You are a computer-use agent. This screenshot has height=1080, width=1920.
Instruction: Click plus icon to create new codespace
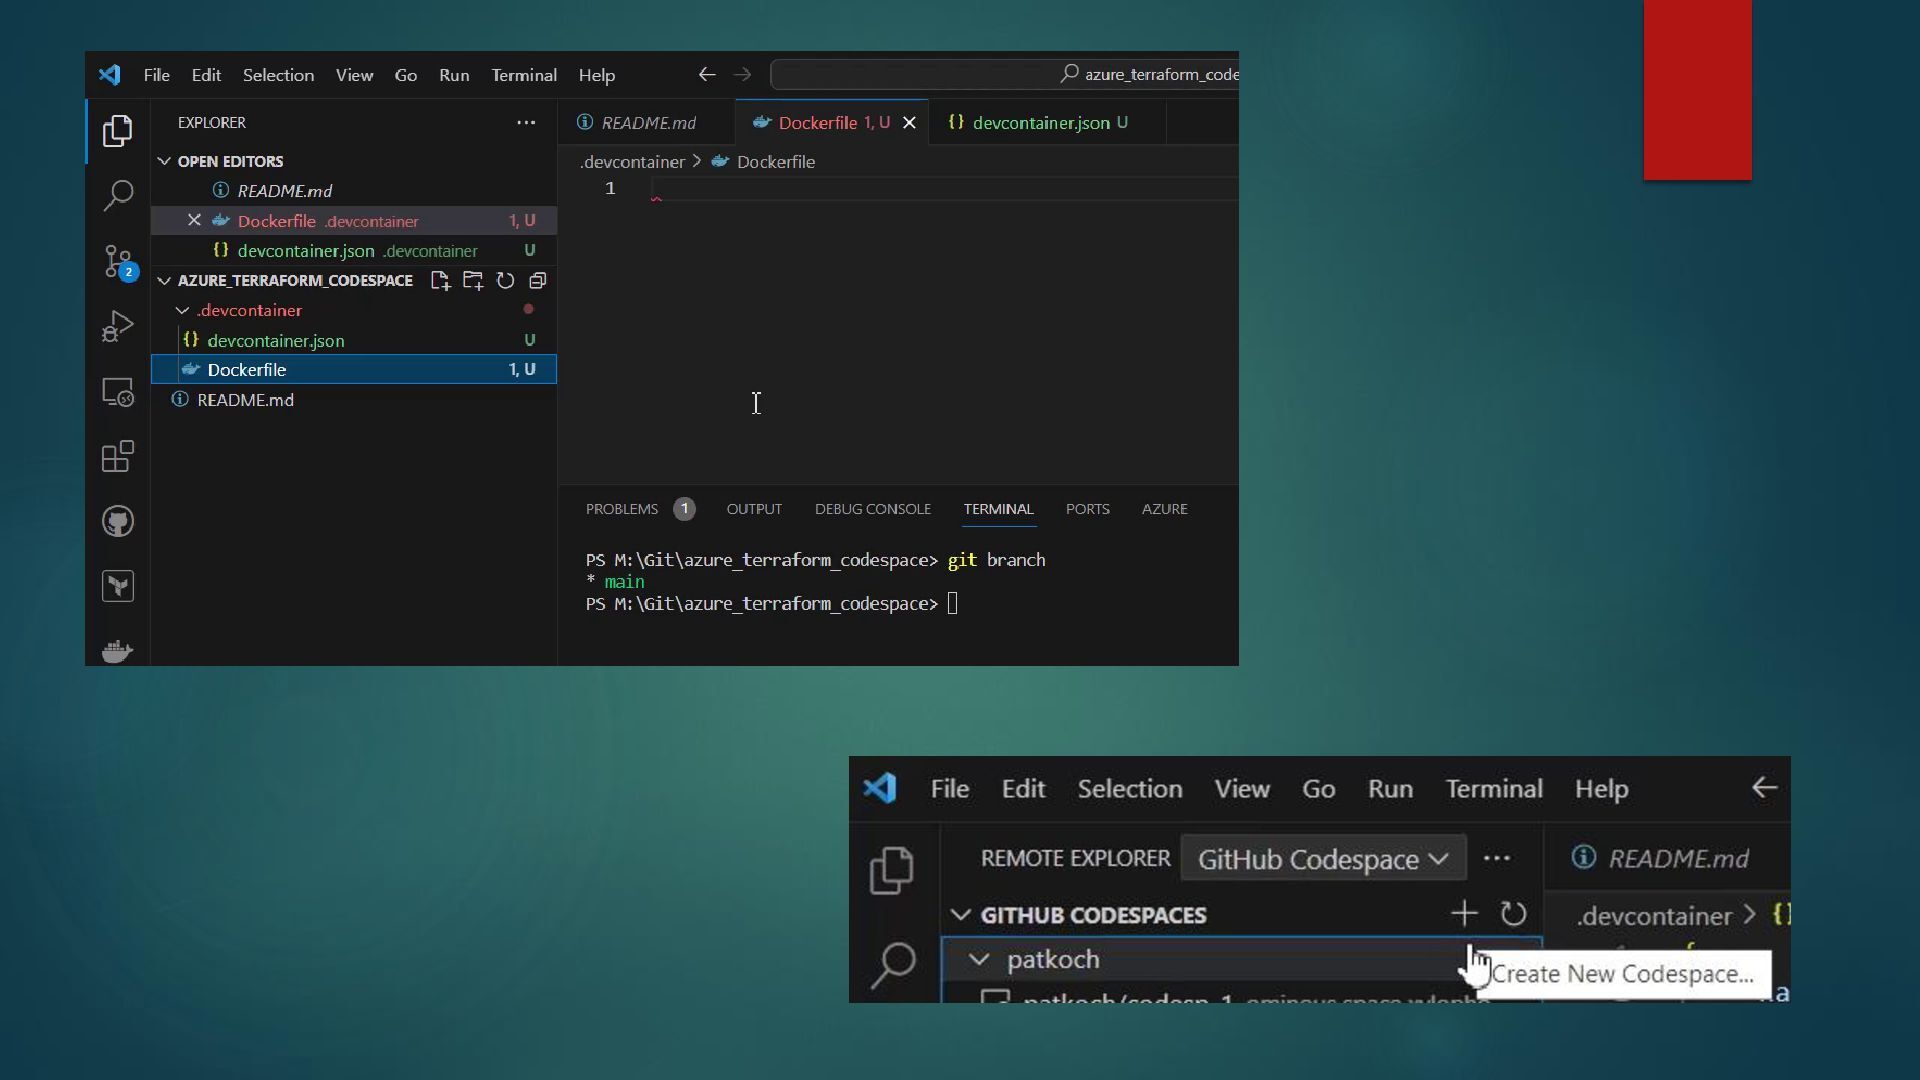click(1464, 913)
